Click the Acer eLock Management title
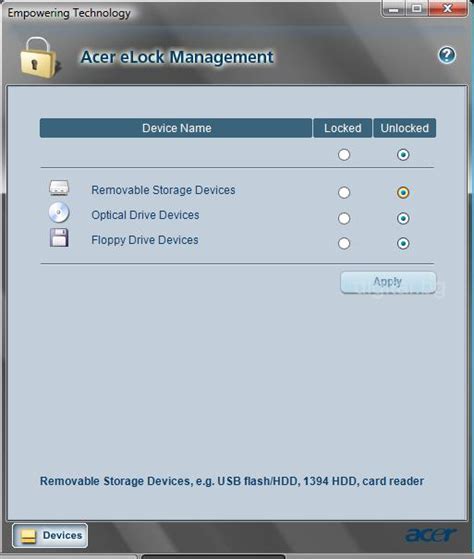474x559 pixels. pyautogui.click(x=177, y=57)
